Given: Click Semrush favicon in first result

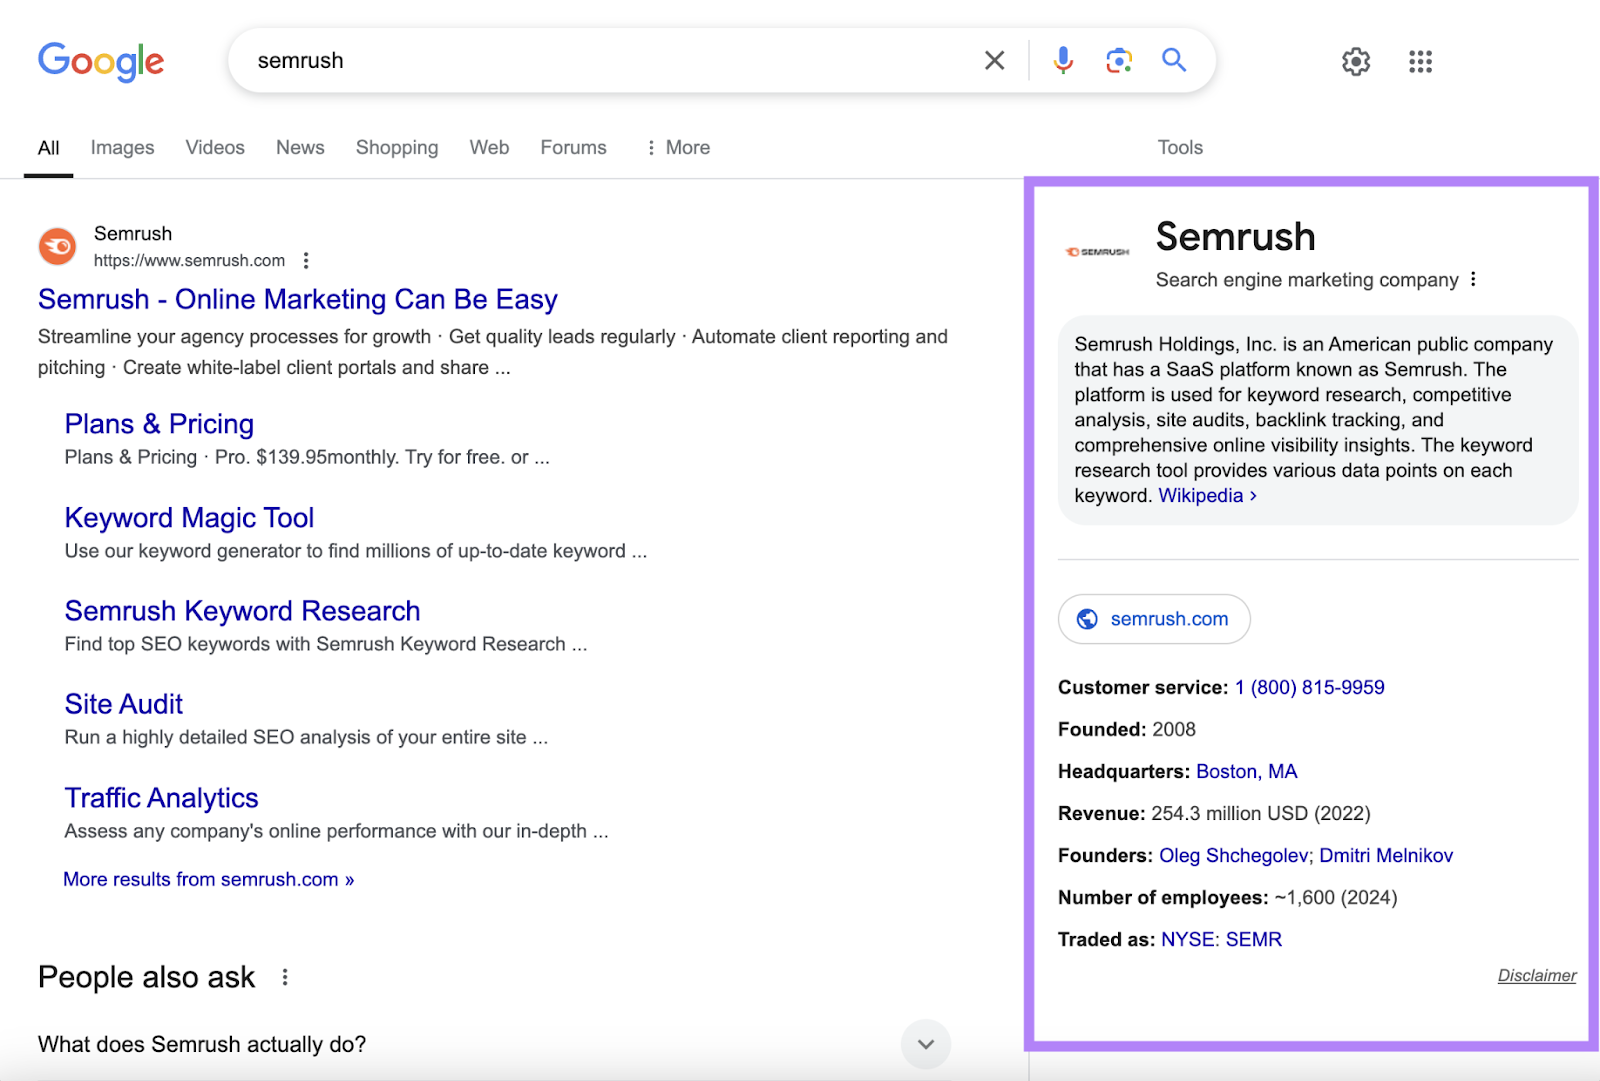Looking at the screenshot, I should click(x=58, y=246).
